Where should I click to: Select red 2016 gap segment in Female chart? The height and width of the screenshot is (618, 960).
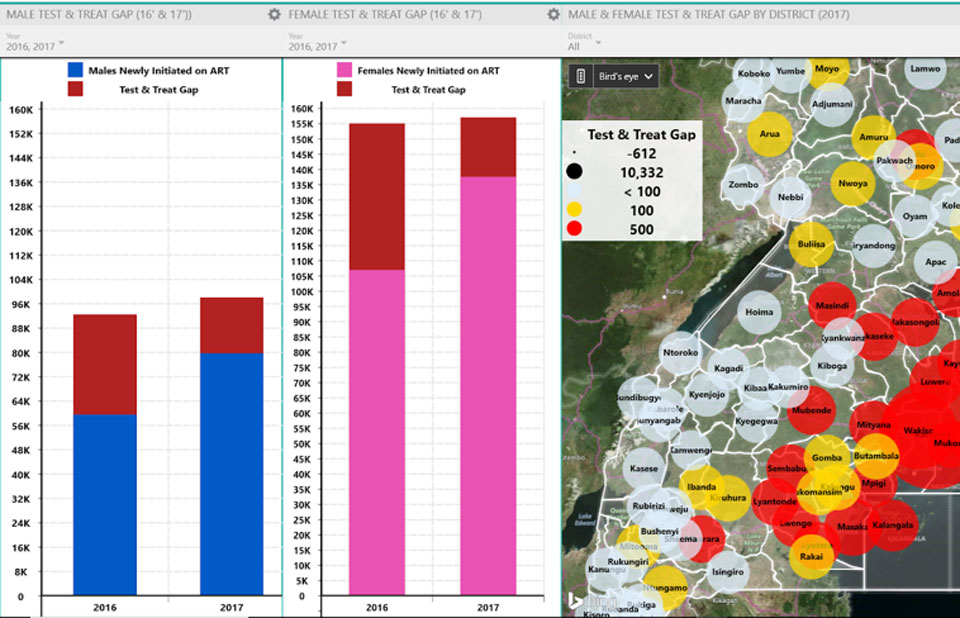click(377, 197)
